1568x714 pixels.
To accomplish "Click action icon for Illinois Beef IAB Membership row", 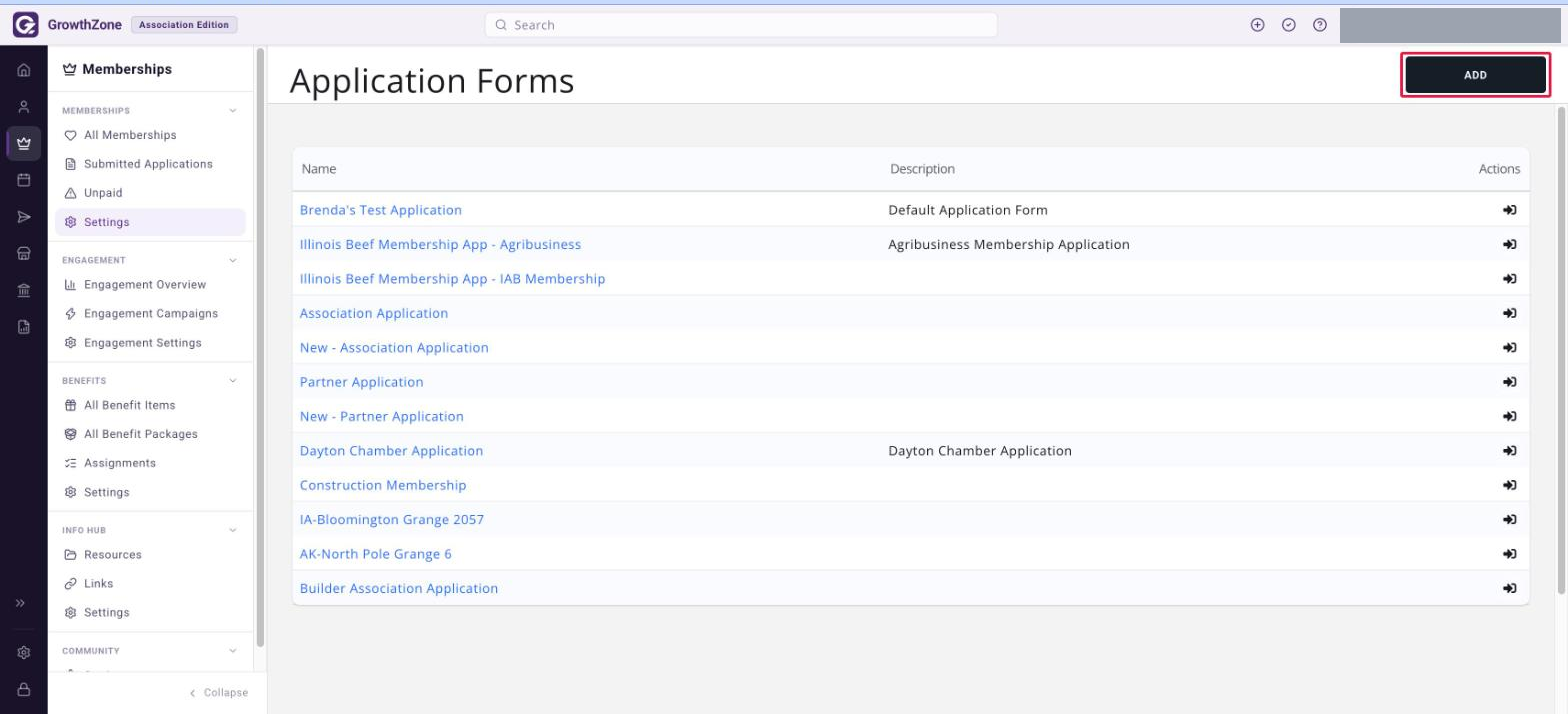I will [x=1510, y=279].
